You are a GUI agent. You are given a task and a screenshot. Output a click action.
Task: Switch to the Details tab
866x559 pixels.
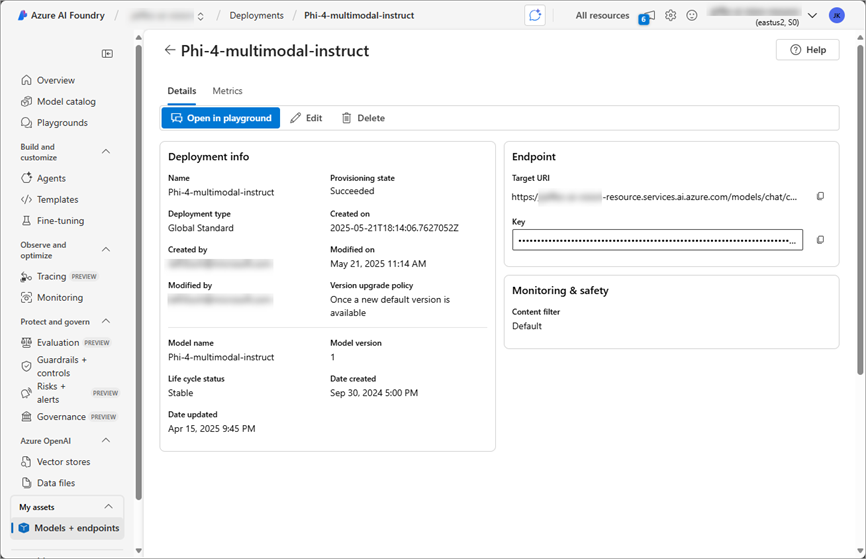click(x=182, y=91)
